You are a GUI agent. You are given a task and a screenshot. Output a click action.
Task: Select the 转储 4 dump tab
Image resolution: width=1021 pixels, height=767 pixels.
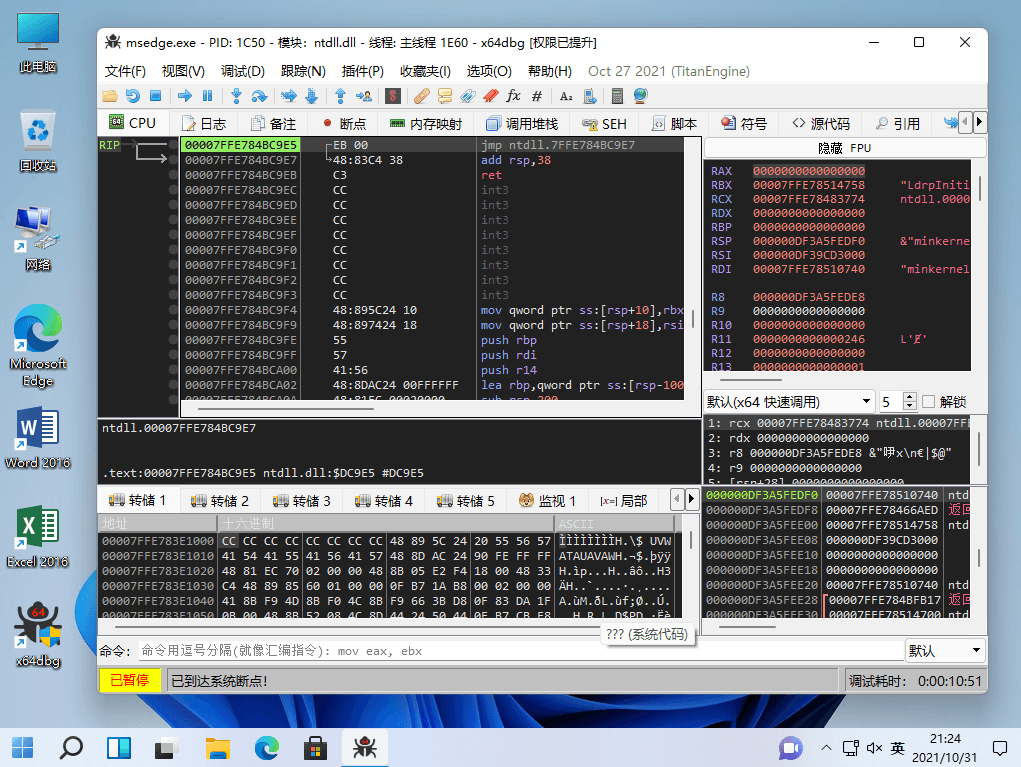click(x=384, y=501)
